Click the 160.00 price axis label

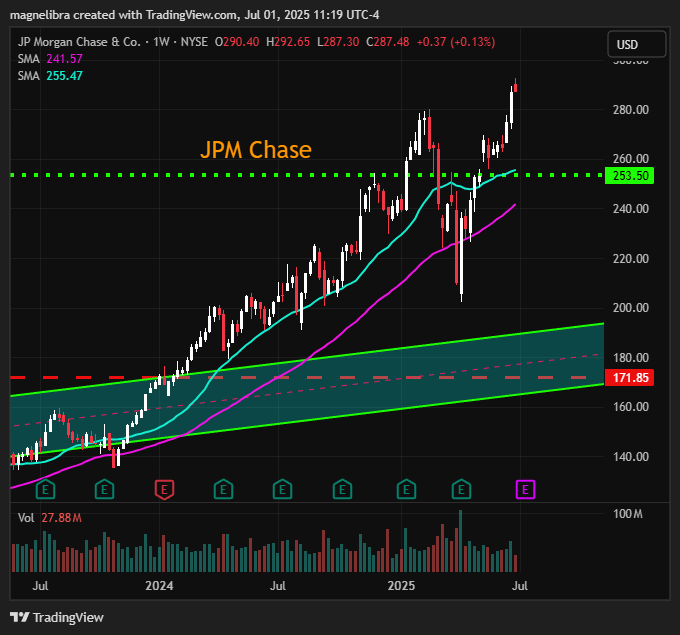pyautogui.click(x=631, y=407)
